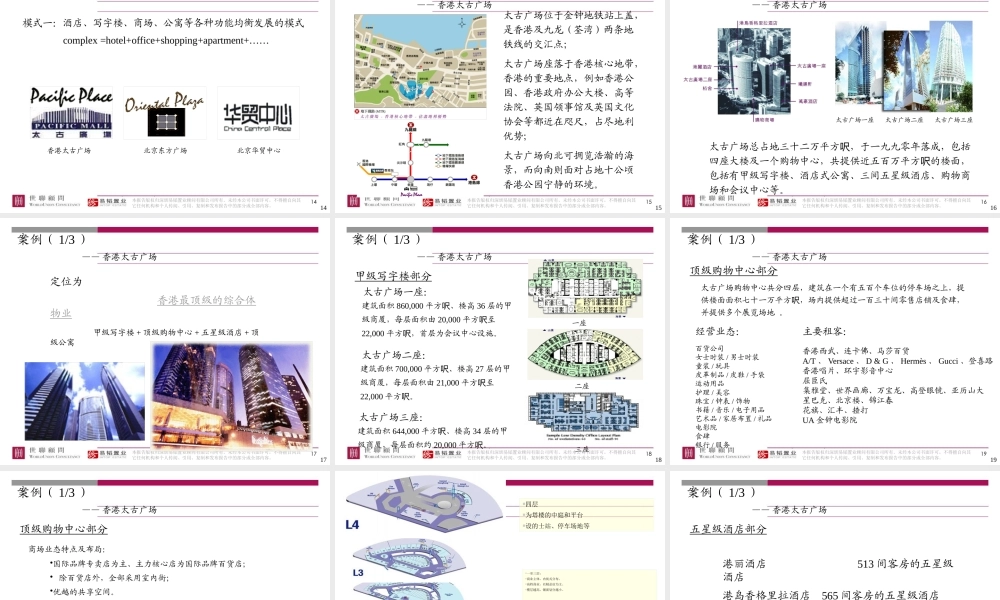Image resolution: width=1000 pixels, height=600 pixels.
Task: Click the 世联顾问 footer logo on the floor plans slide
Action: (x=381, y=453)
